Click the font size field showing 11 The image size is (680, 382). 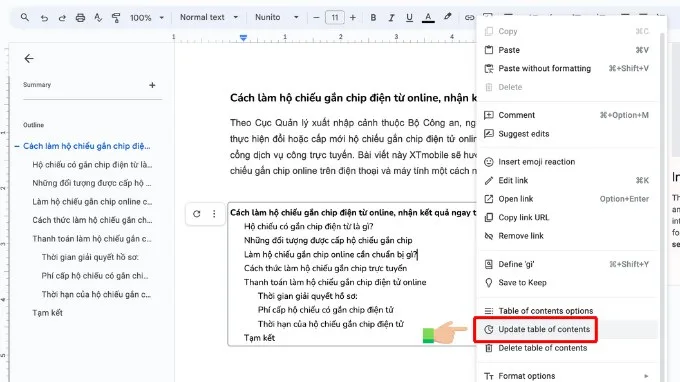click(x=335, y=17)
